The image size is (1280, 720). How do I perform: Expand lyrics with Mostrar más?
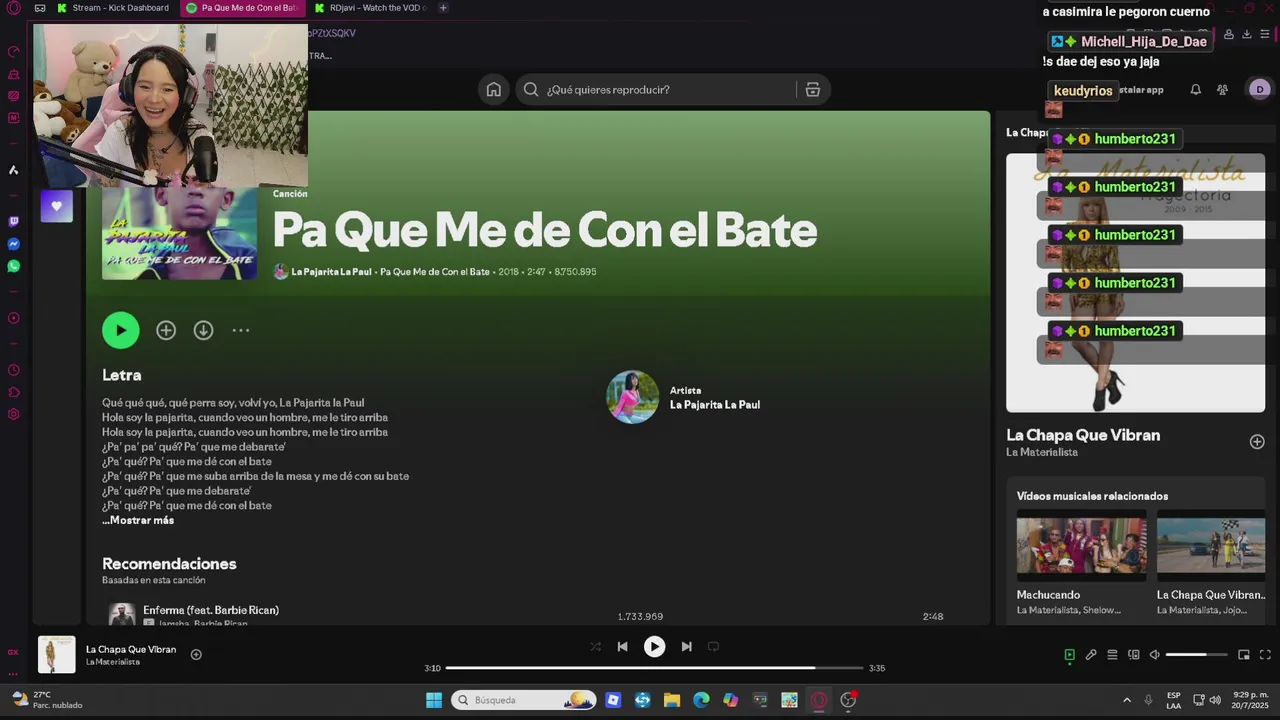click(x=138, y=520)
